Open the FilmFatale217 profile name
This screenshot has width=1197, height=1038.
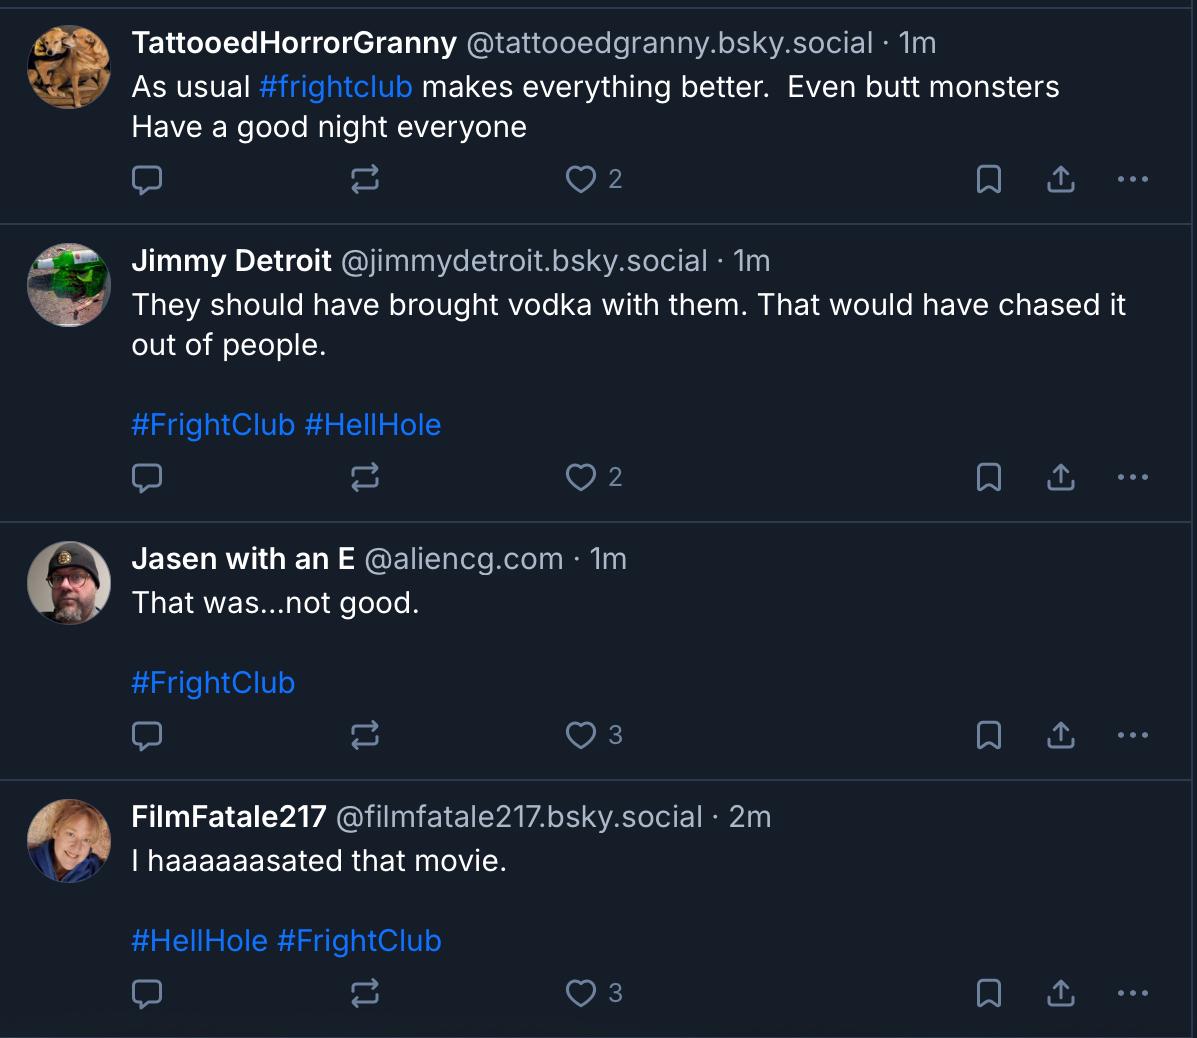[229, 817]
